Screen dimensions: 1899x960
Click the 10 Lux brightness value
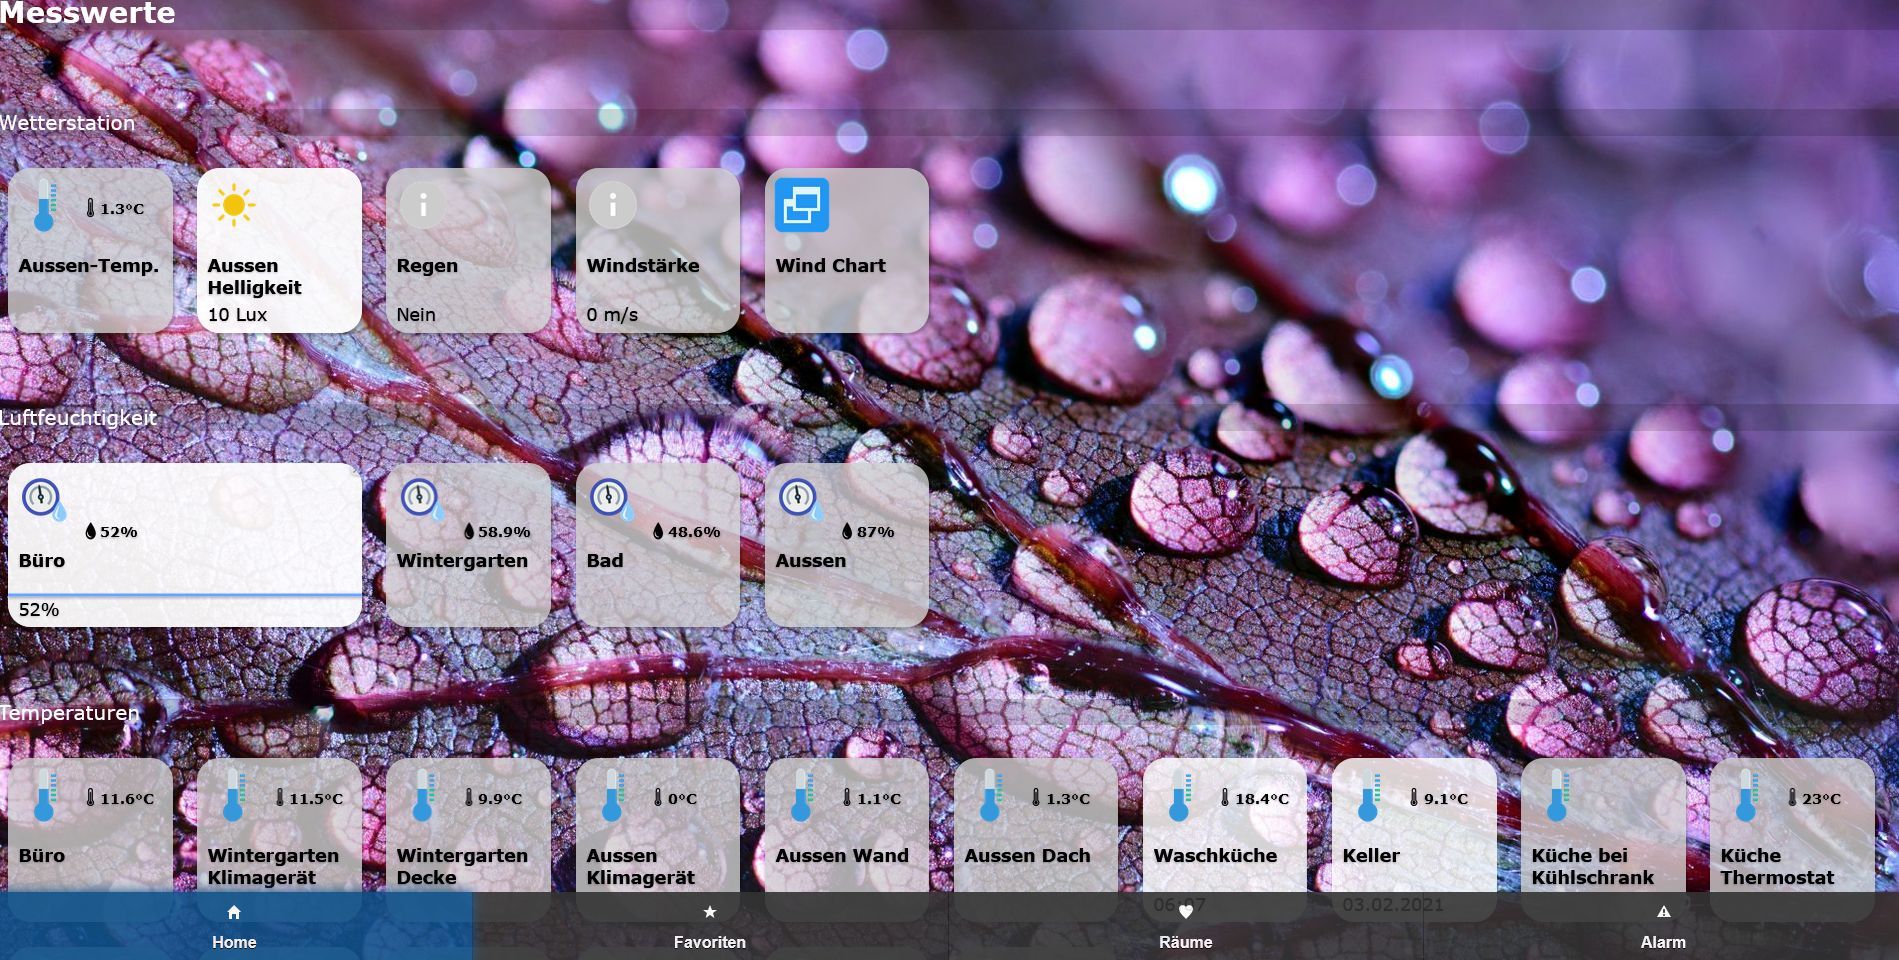[237, 315]
